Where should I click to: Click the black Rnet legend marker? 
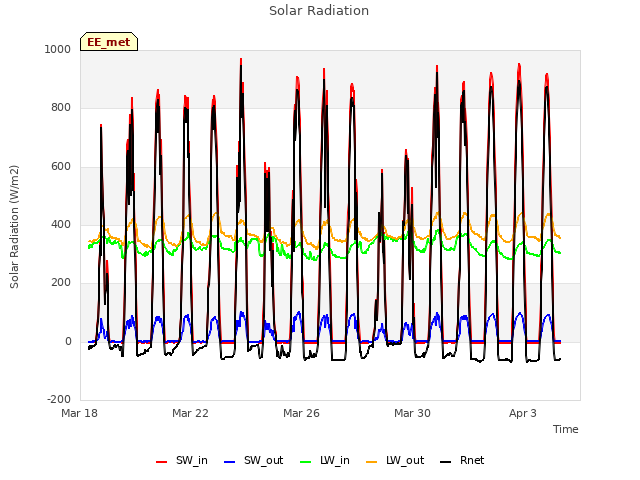point(445,462)
